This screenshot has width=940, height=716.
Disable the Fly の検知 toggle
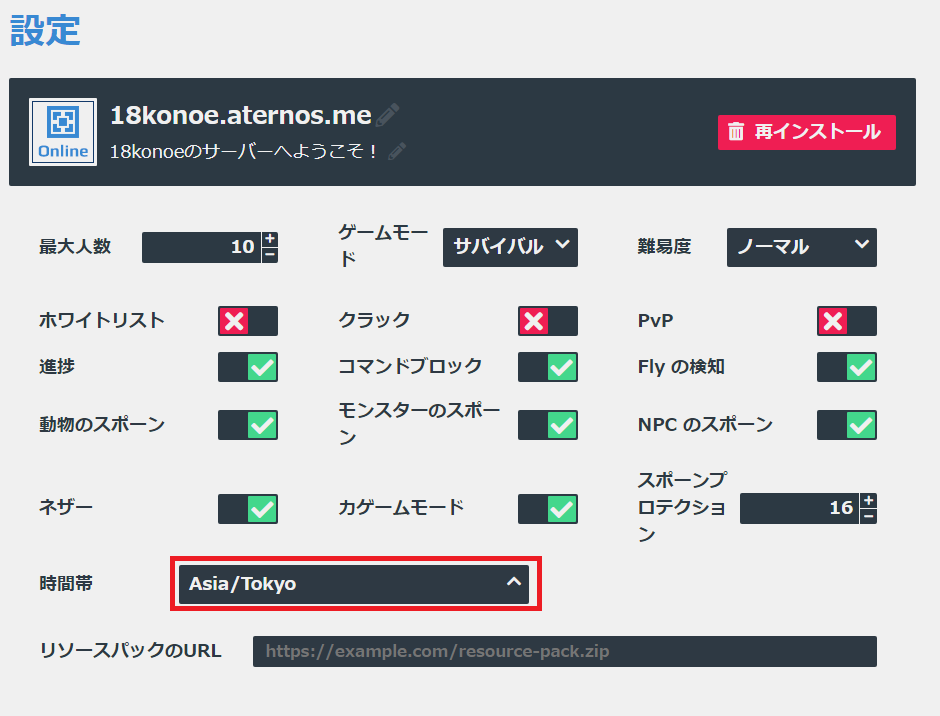(x=846, y=367)
